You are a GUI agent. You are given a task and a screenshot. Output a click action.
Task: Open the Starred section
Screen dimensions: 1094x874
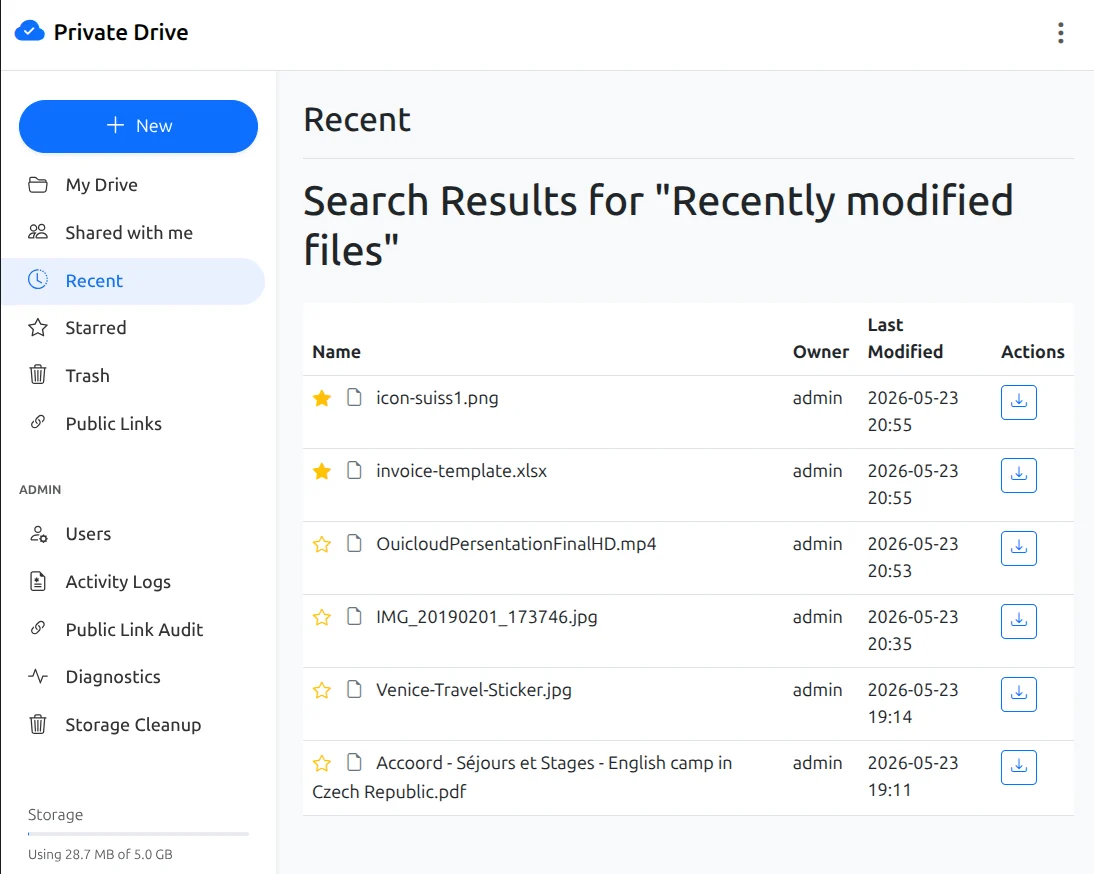(133, 328)
